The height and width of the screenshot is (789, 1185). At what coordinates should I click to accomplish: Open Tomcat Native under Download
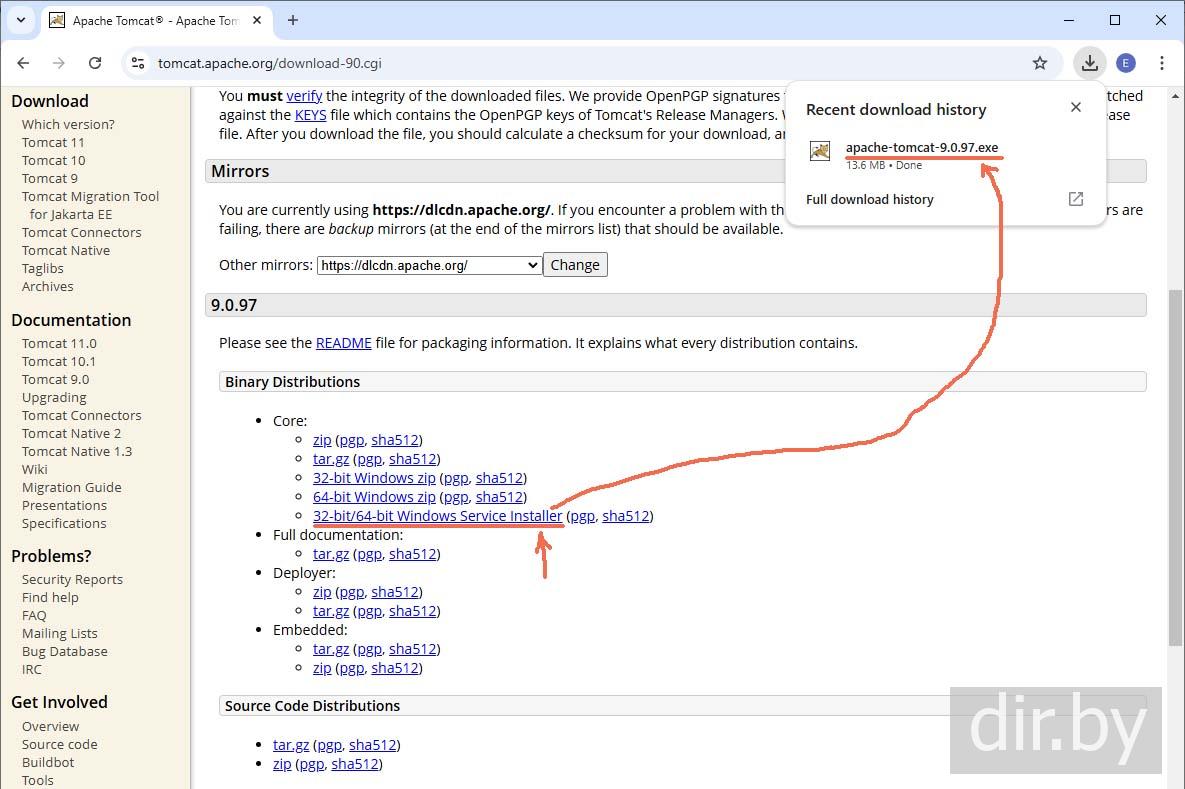[x=66, y=250]
